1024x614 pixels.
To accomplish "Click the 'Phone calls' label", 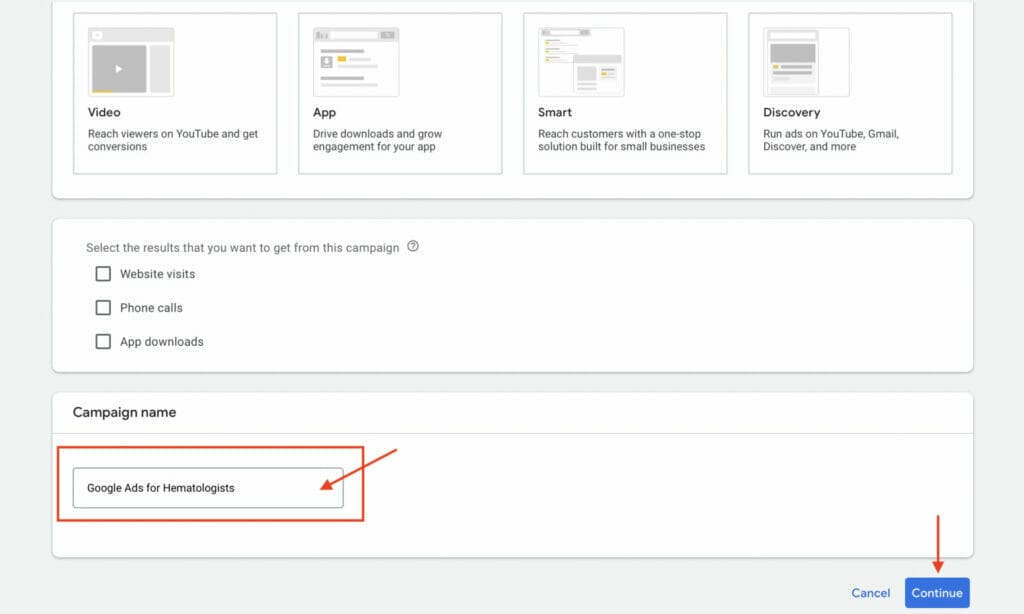I will click(152, 308).
